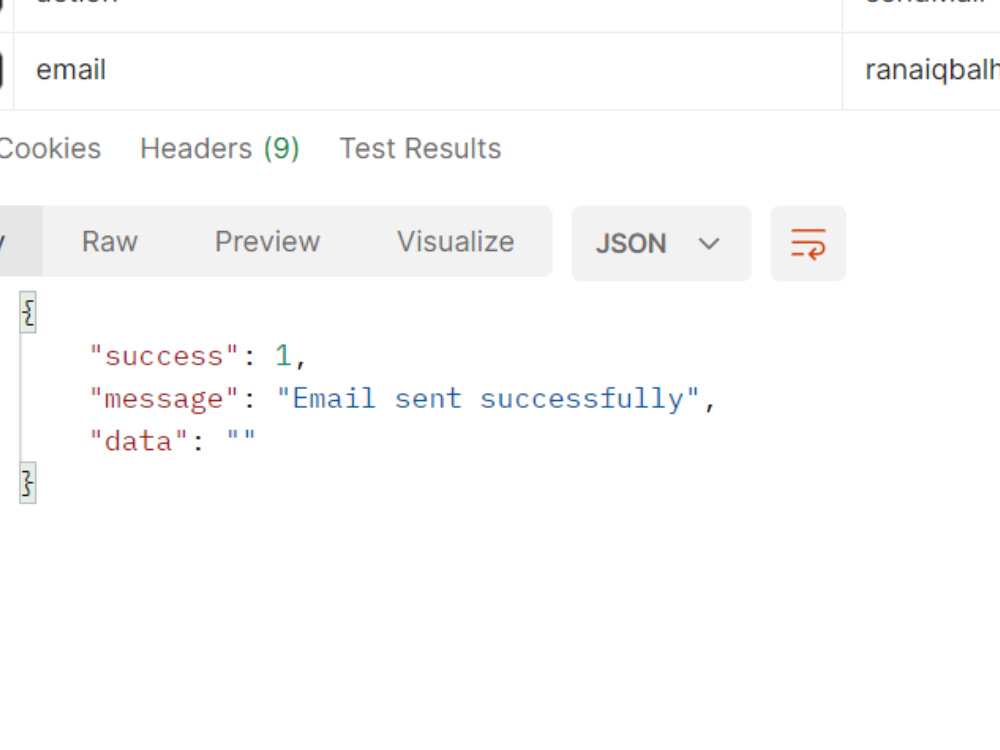Image resolution: width=1000 pixels, height=750 pixels.
Task: Select the "success" key in response
Action: [x=164, y=357]
